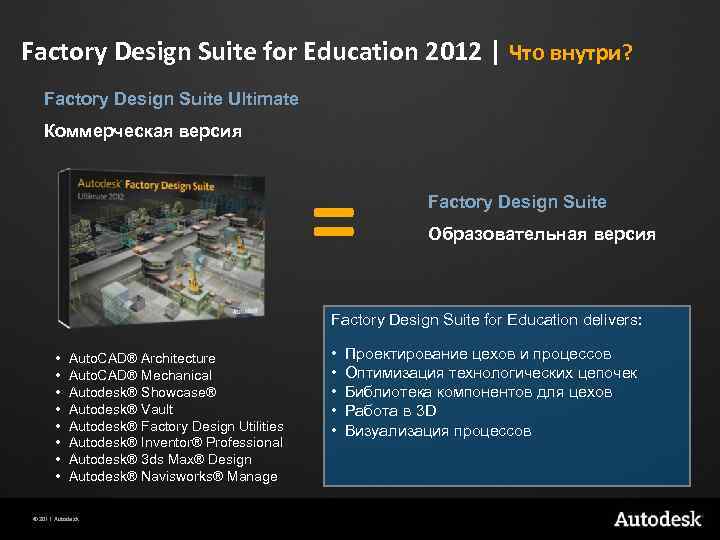The image size is (720, 540).
Task: Select 'Autodesk® Inventor® Professional' list item
Action: [176, 443]
